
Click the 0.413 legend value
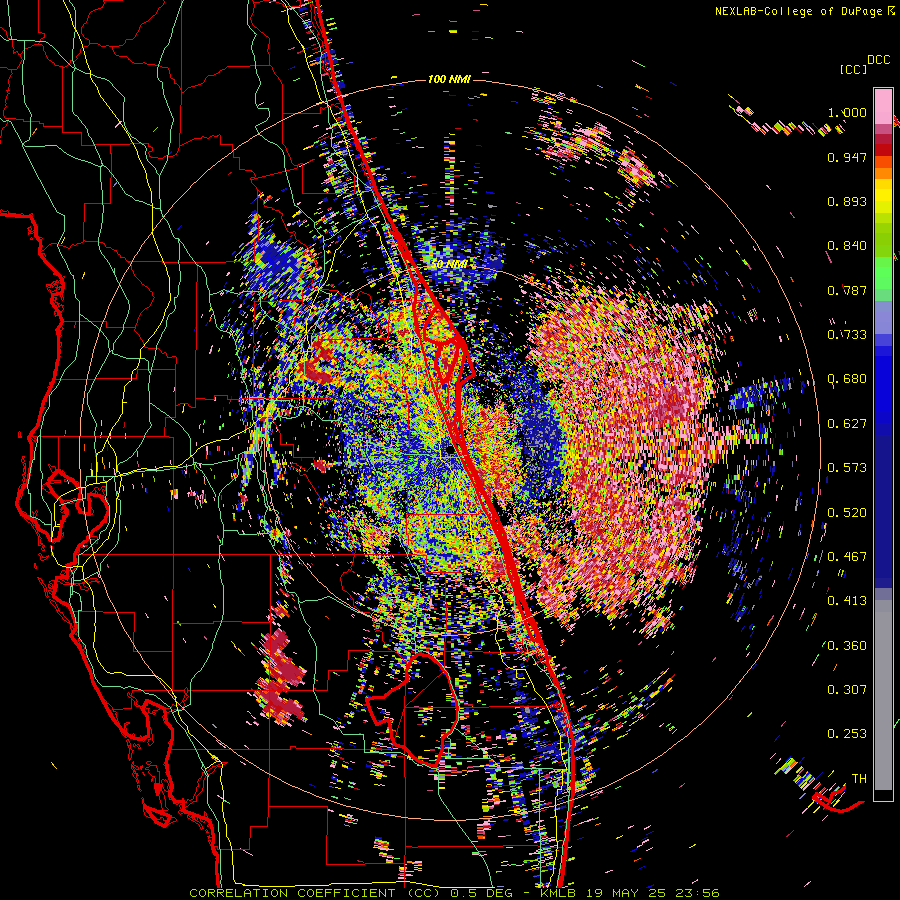[x=847, y=601]
